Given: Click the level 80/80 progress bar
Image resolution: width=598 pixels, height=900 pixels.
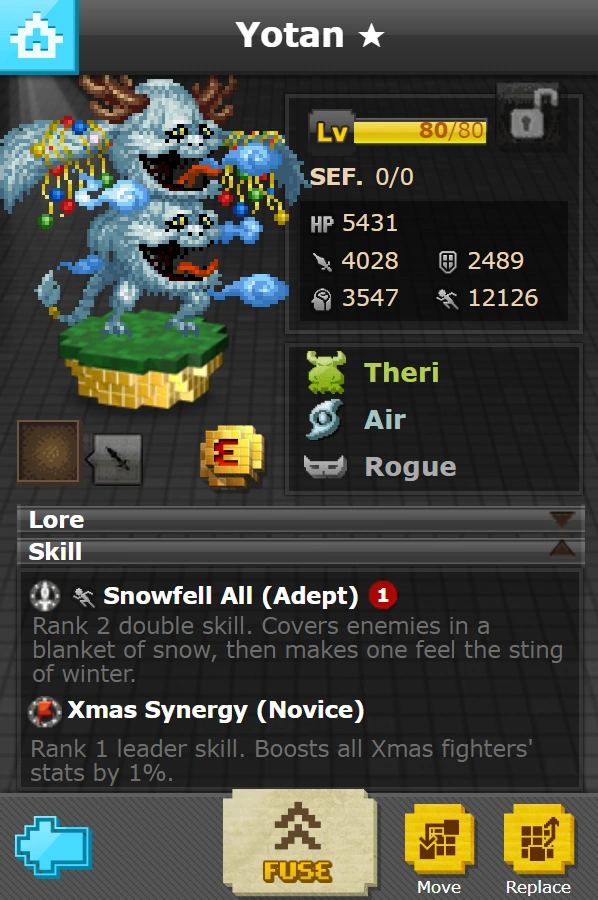Looking at the screenshot, I should [420, 131].
